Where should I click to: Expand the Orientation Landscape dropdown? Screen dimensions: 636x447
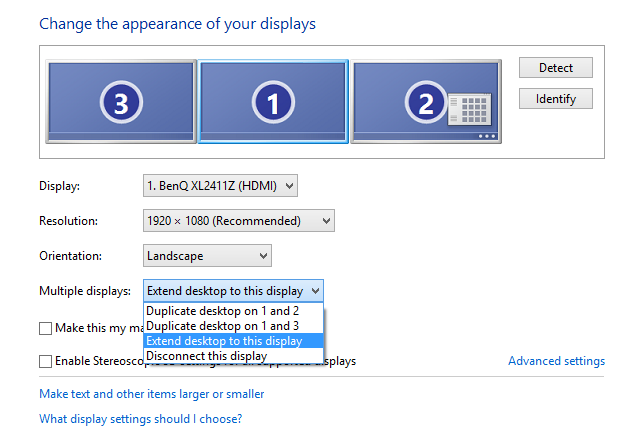click(207, 256)
